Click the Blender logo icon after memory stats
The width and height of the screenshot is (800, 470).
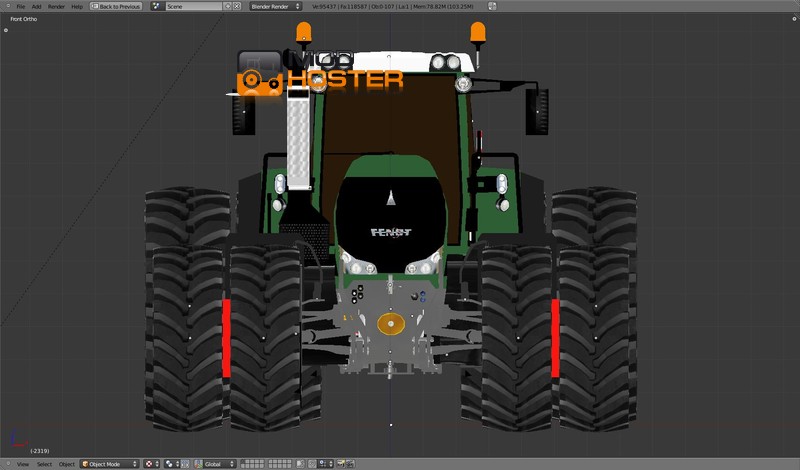(492, 6)
